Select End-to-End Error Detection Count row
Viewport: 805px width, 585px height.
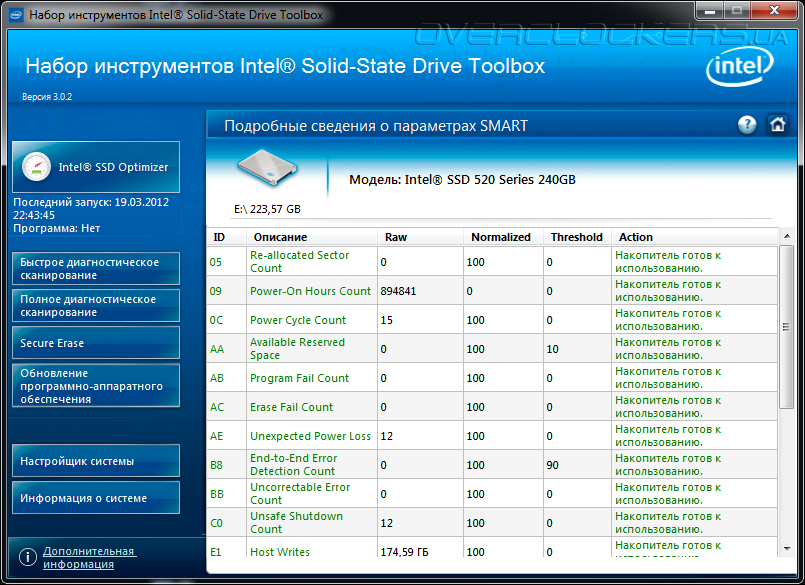click(x=492, y=465)
